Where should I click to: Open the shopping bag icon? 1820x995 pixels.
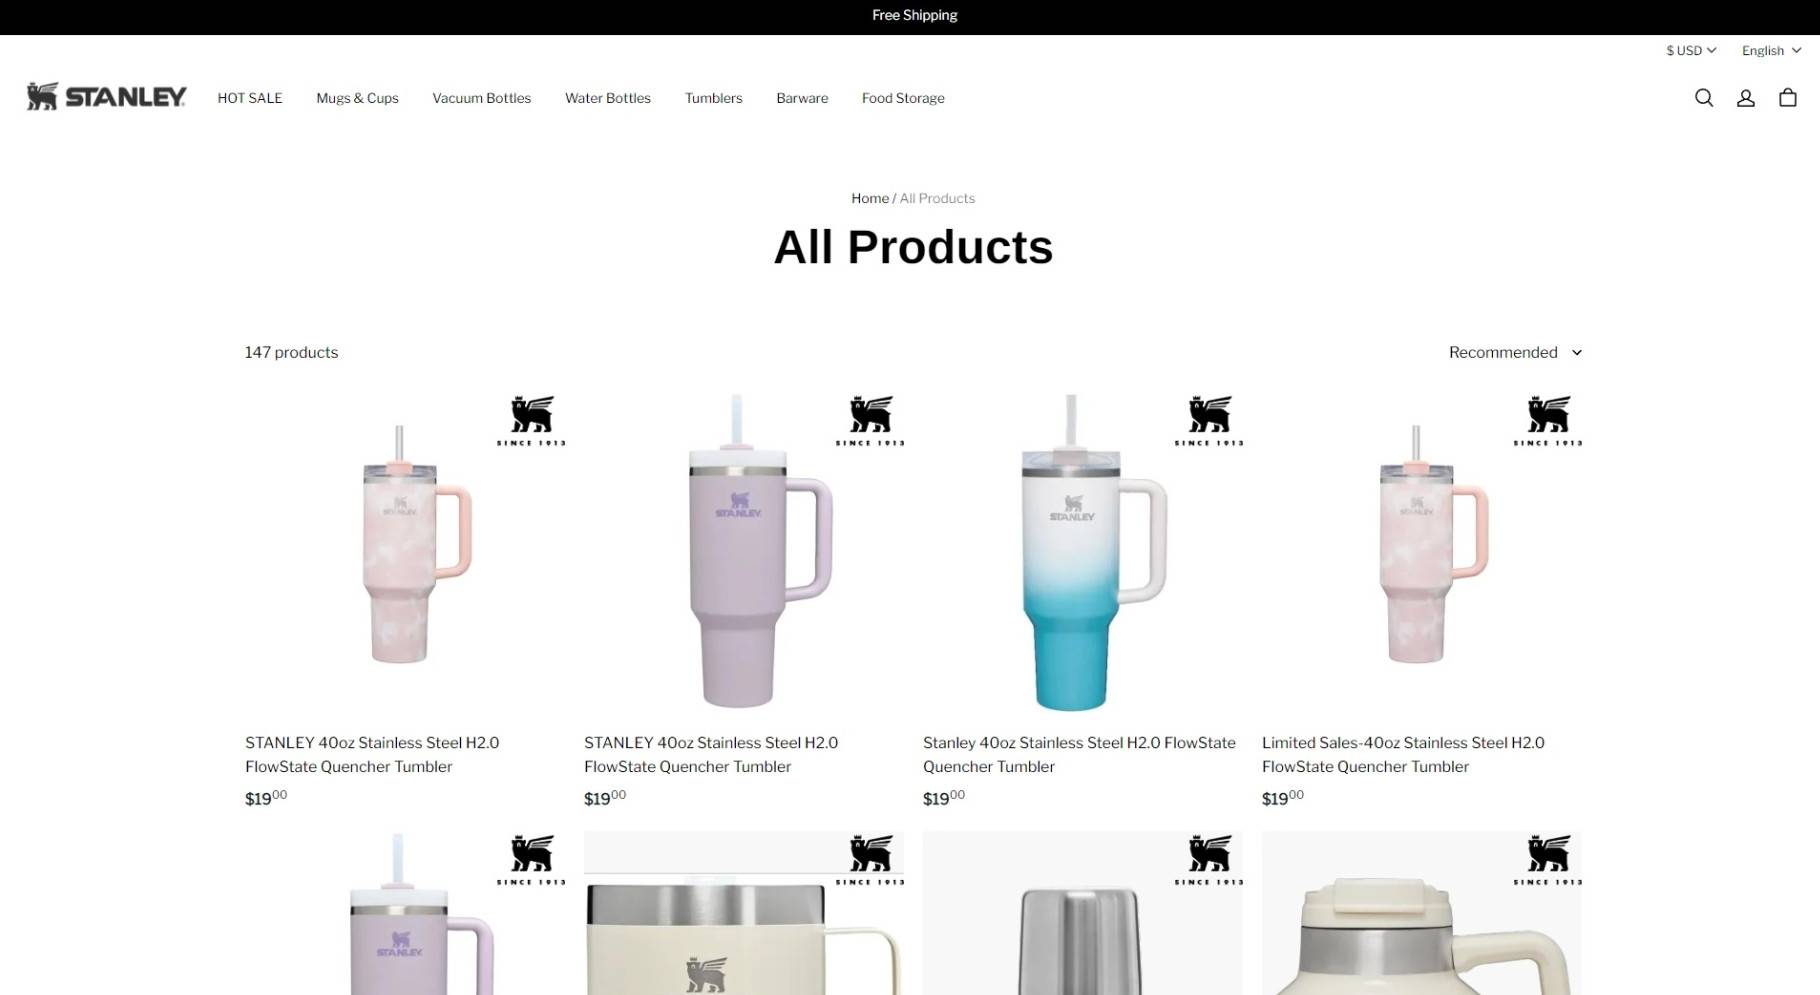[1788, 98]
